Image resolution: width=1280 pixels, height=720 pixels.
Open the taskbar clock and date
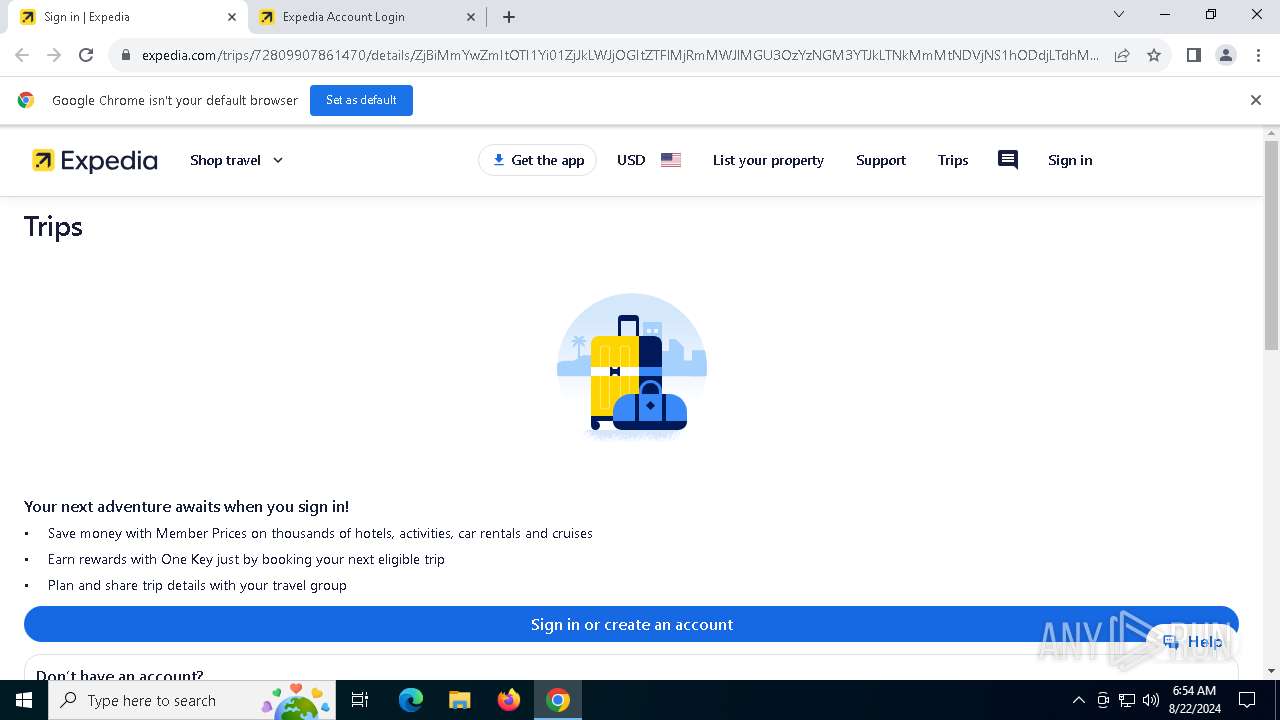[1194, 700]
